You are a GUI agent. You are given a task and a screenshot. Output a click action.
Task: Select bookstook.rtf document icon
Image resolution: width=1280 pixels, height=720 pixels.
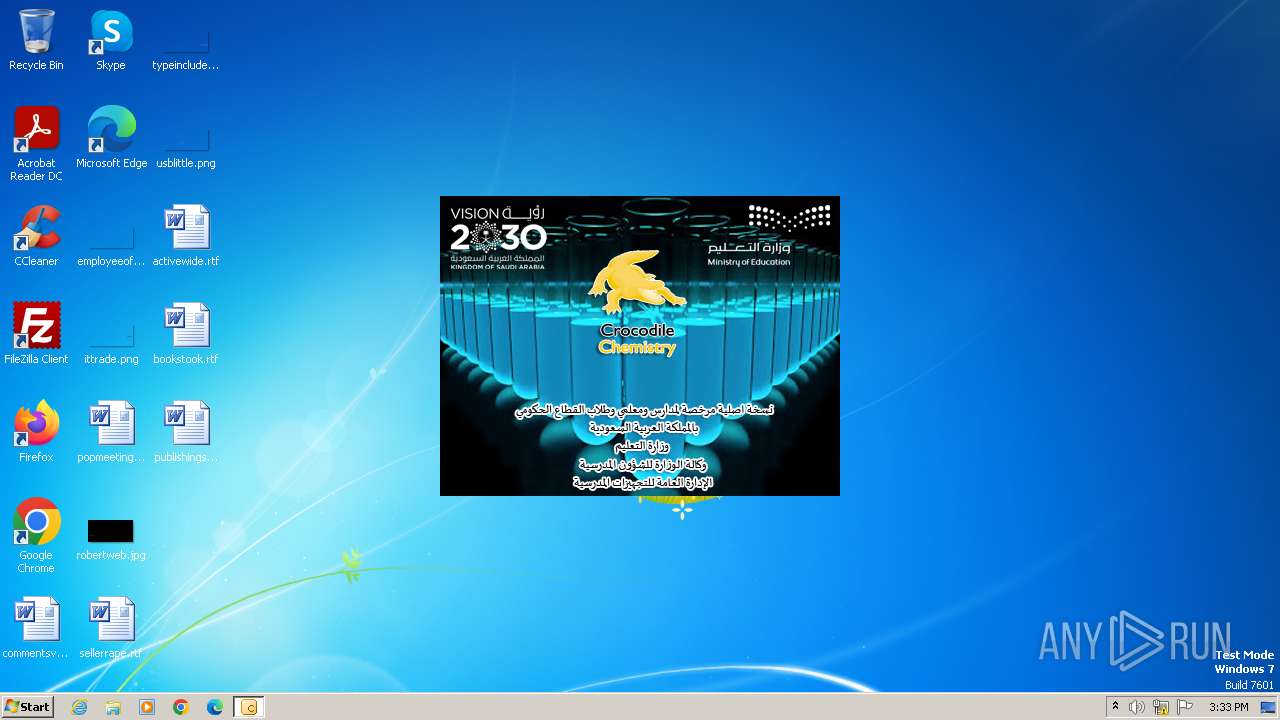186,335
